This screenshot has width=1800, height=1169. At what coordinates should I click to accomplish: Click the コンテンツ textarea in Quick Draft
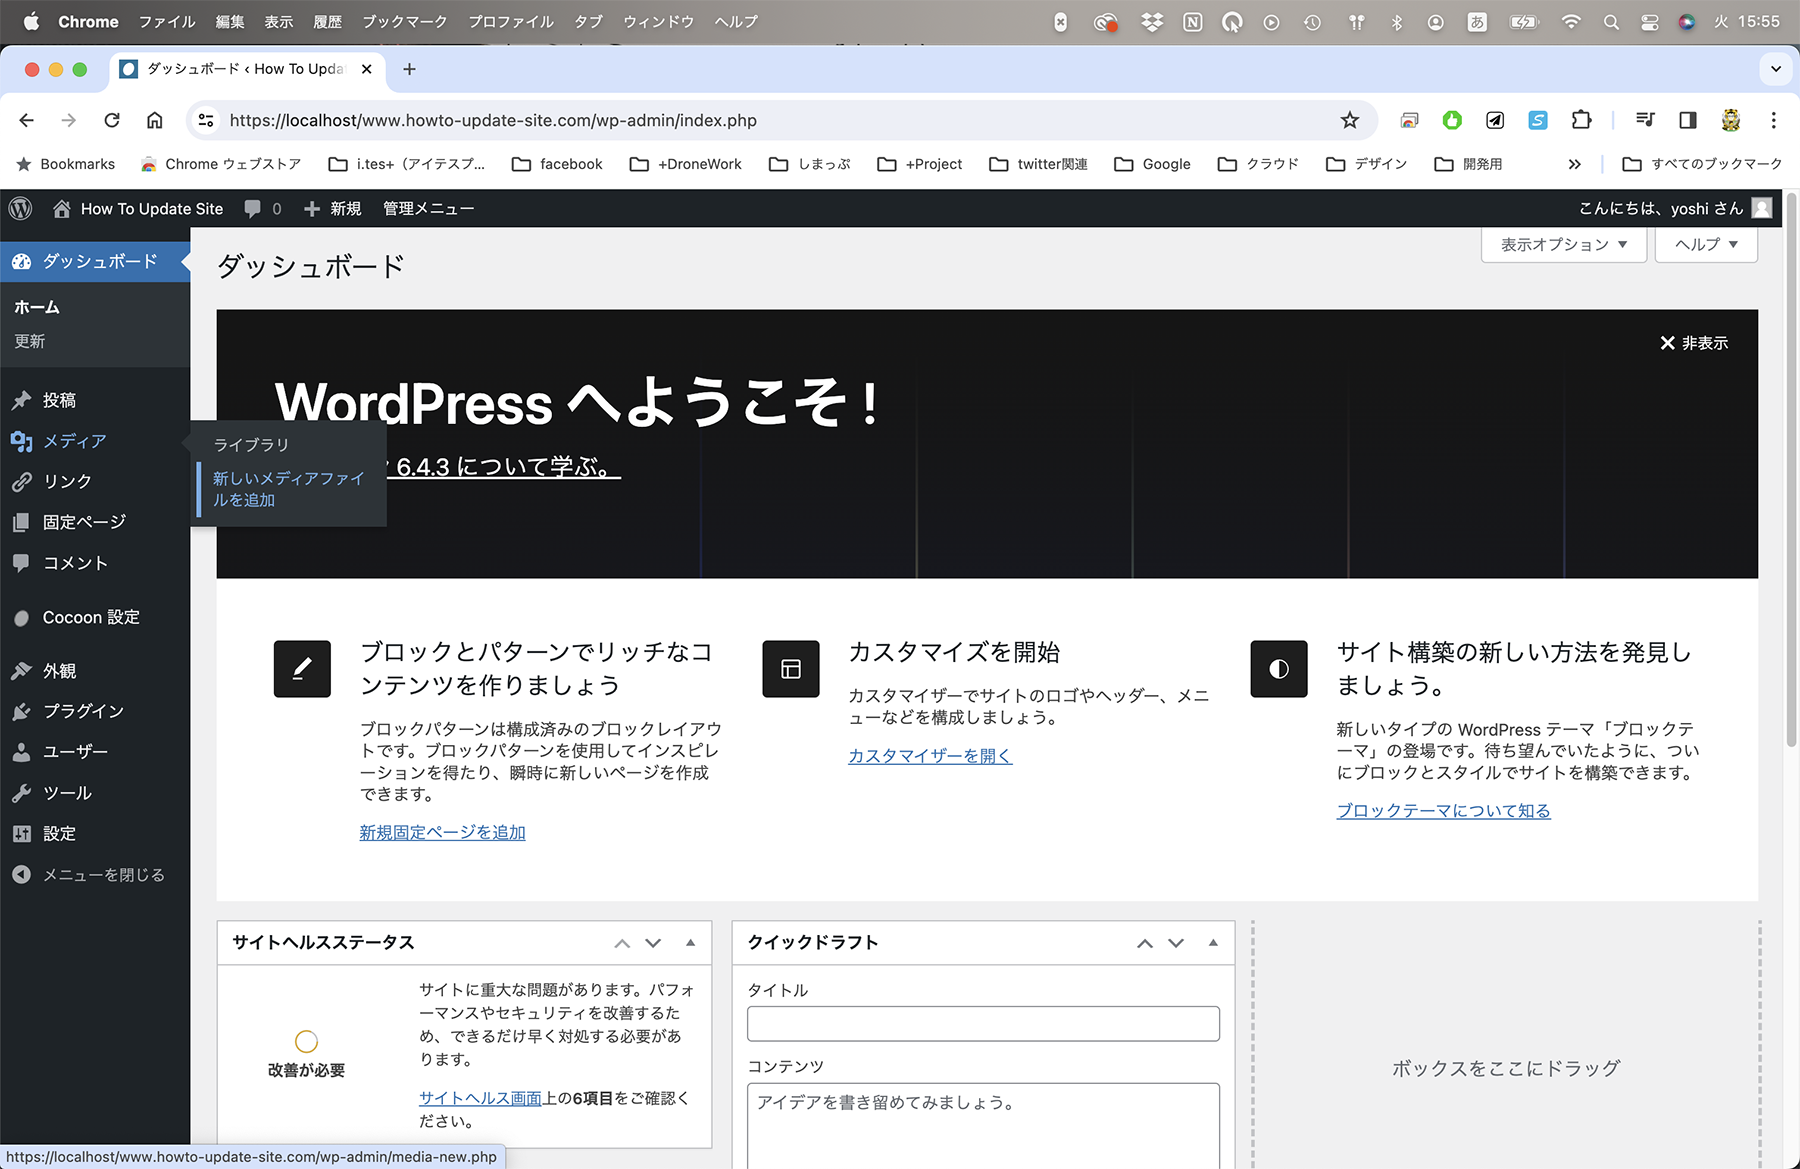click(983, 1126)
